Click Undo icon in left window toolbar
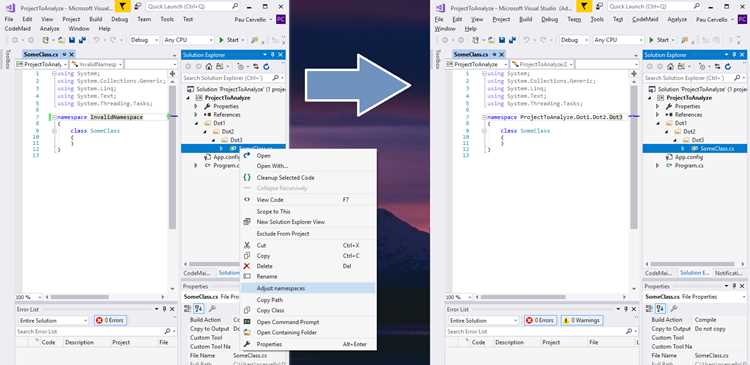 (x=97, y=40)
